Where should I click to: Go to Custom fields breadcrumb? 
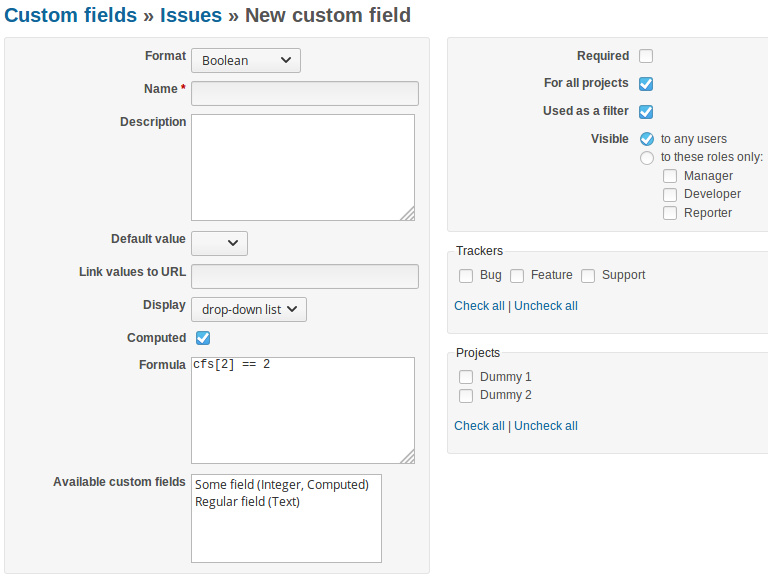(x=71, y=15)
